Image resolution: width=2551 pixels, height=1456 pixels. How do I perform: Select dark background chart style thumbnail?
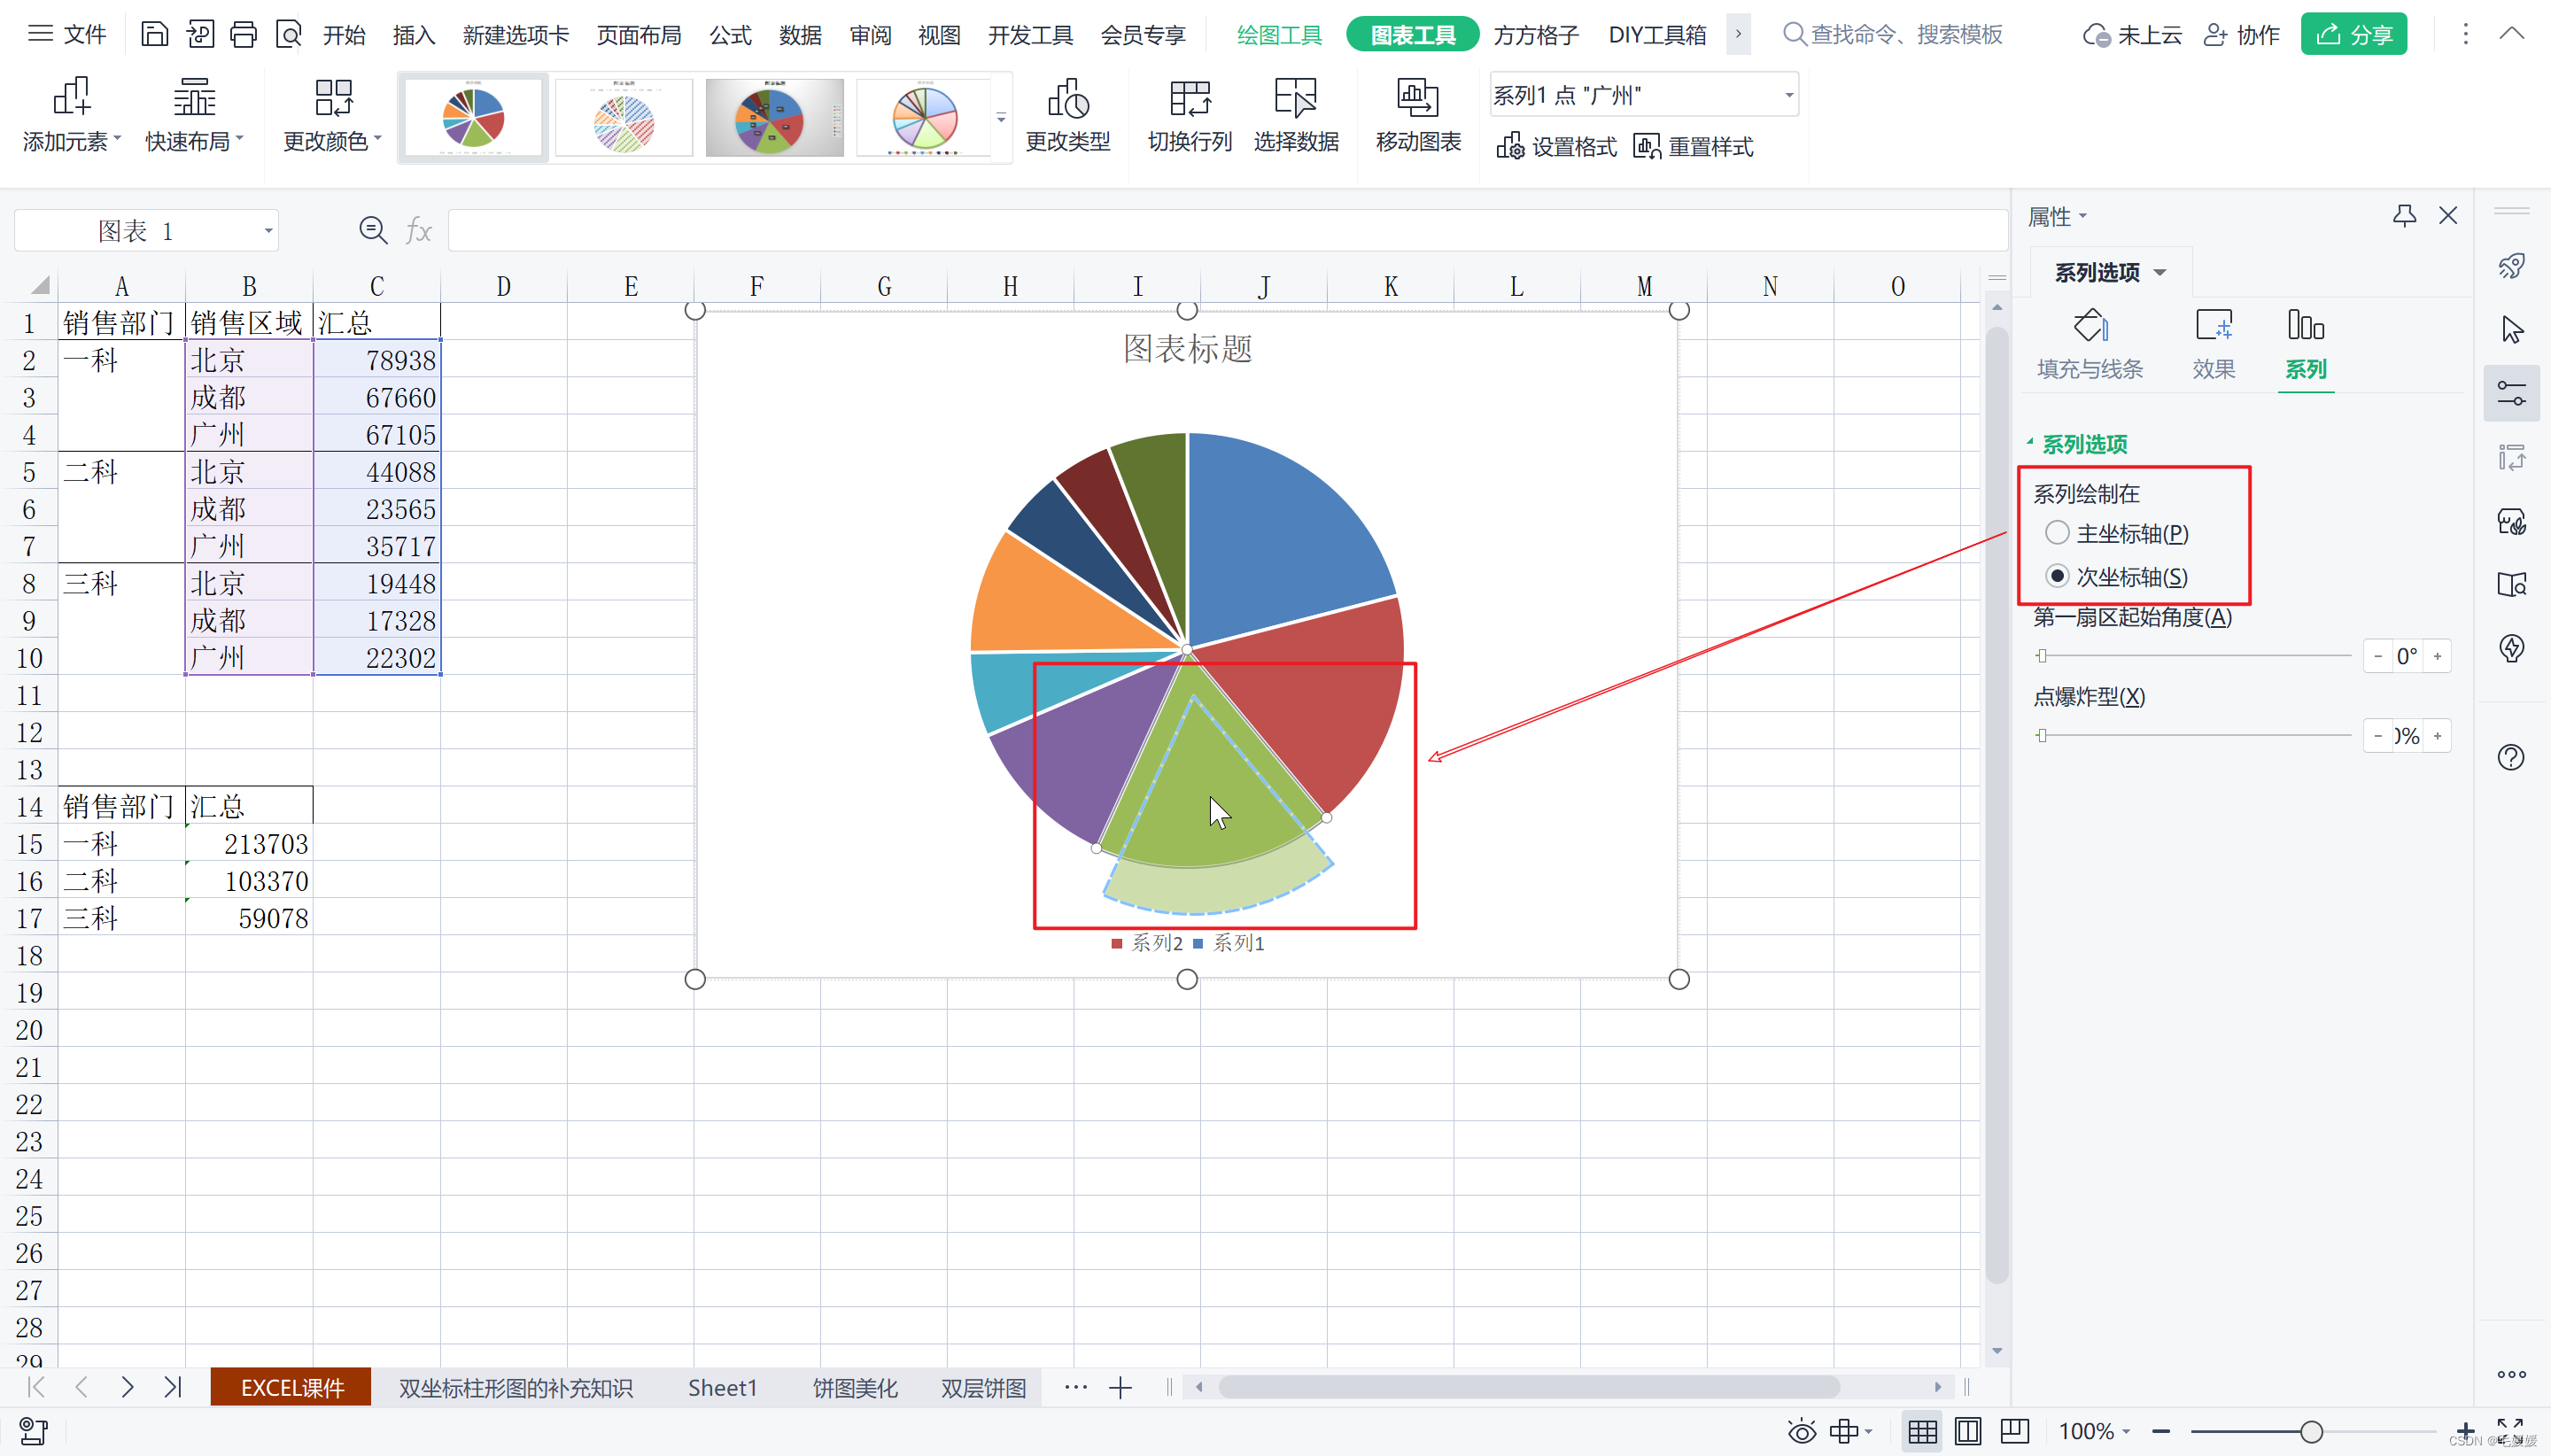click(774, 117)
